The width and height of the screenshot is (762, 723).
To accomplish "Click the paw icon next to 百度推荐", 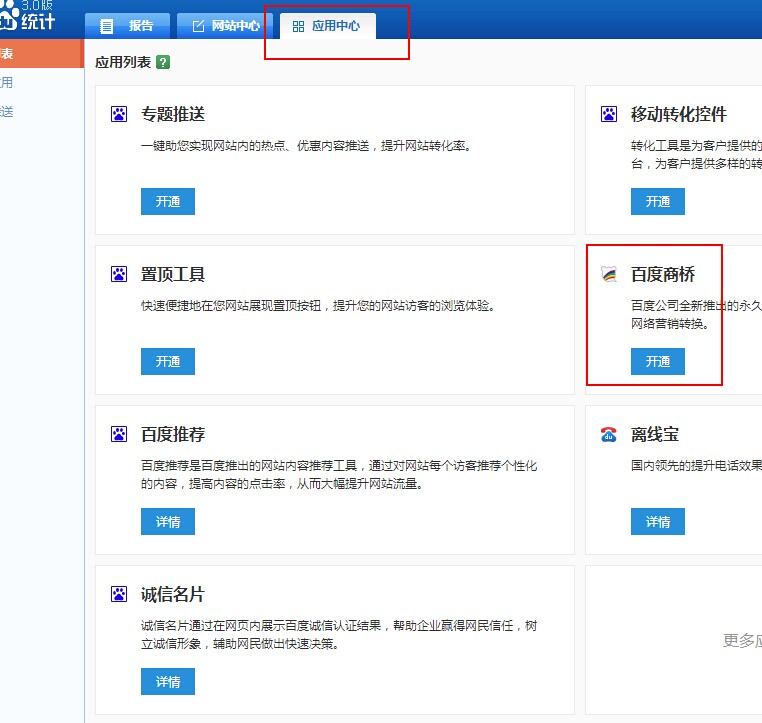I will click(x=119, y=435).
